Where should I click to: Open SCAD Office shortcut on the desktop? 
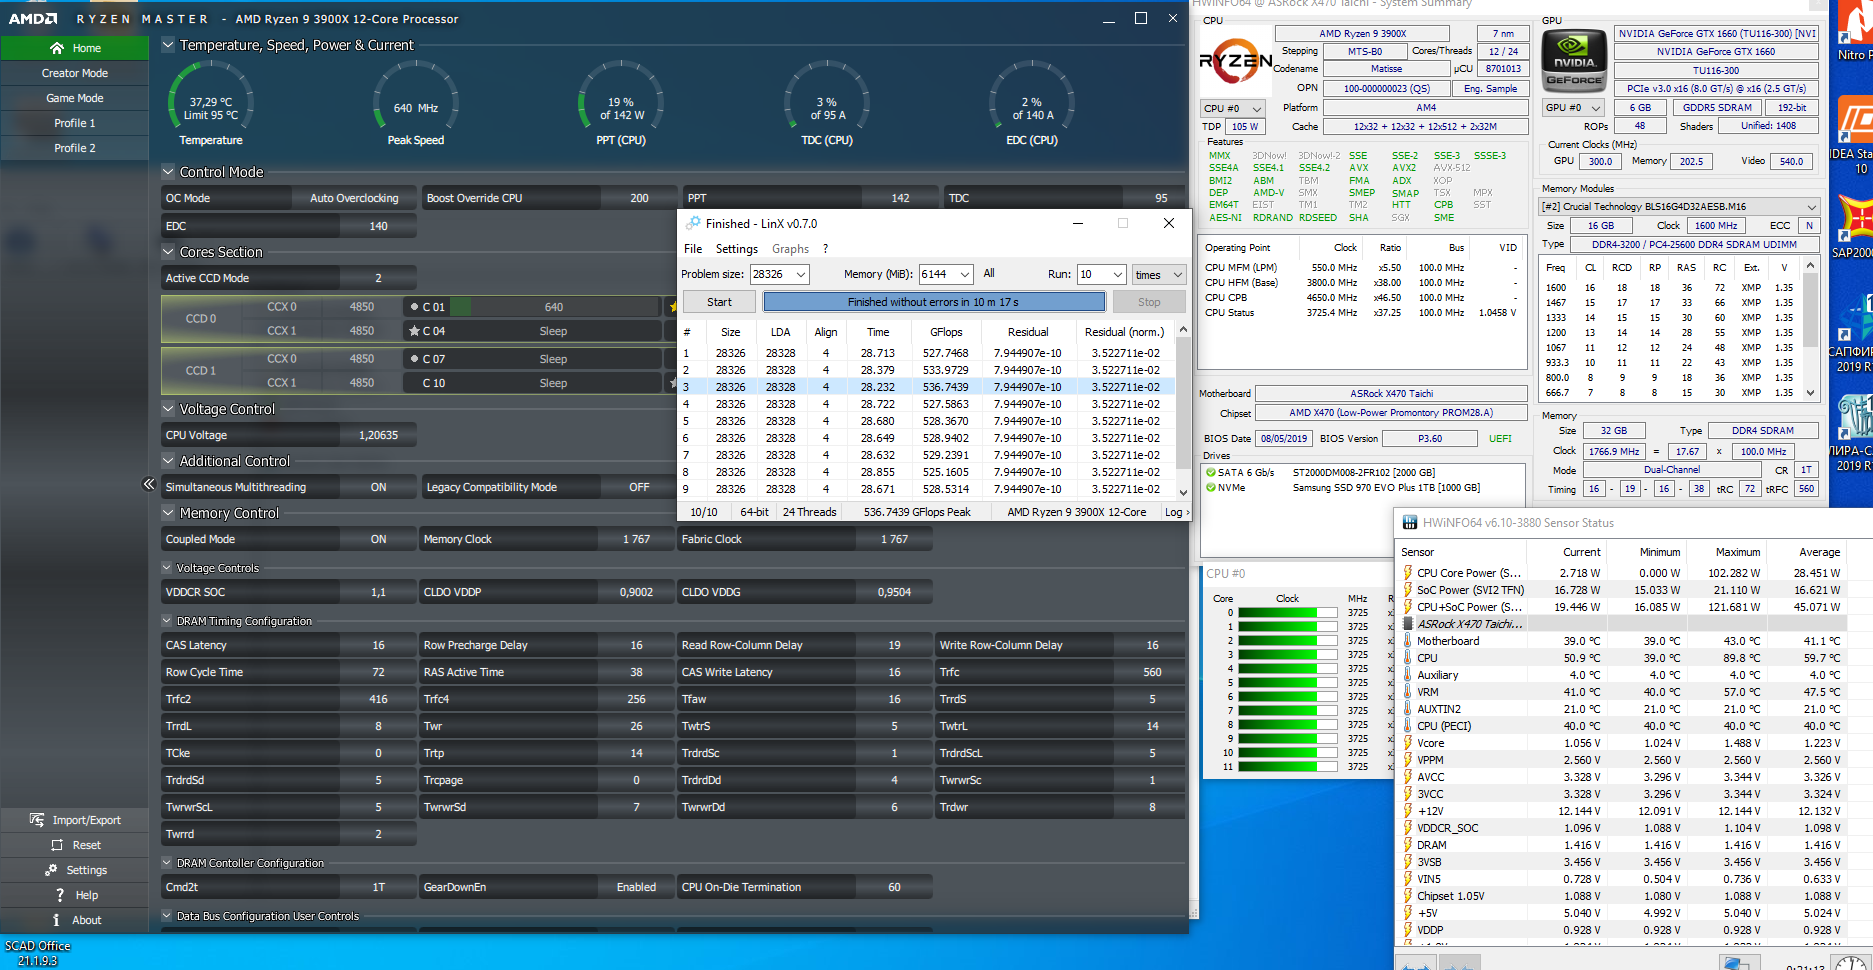point(37,953)
